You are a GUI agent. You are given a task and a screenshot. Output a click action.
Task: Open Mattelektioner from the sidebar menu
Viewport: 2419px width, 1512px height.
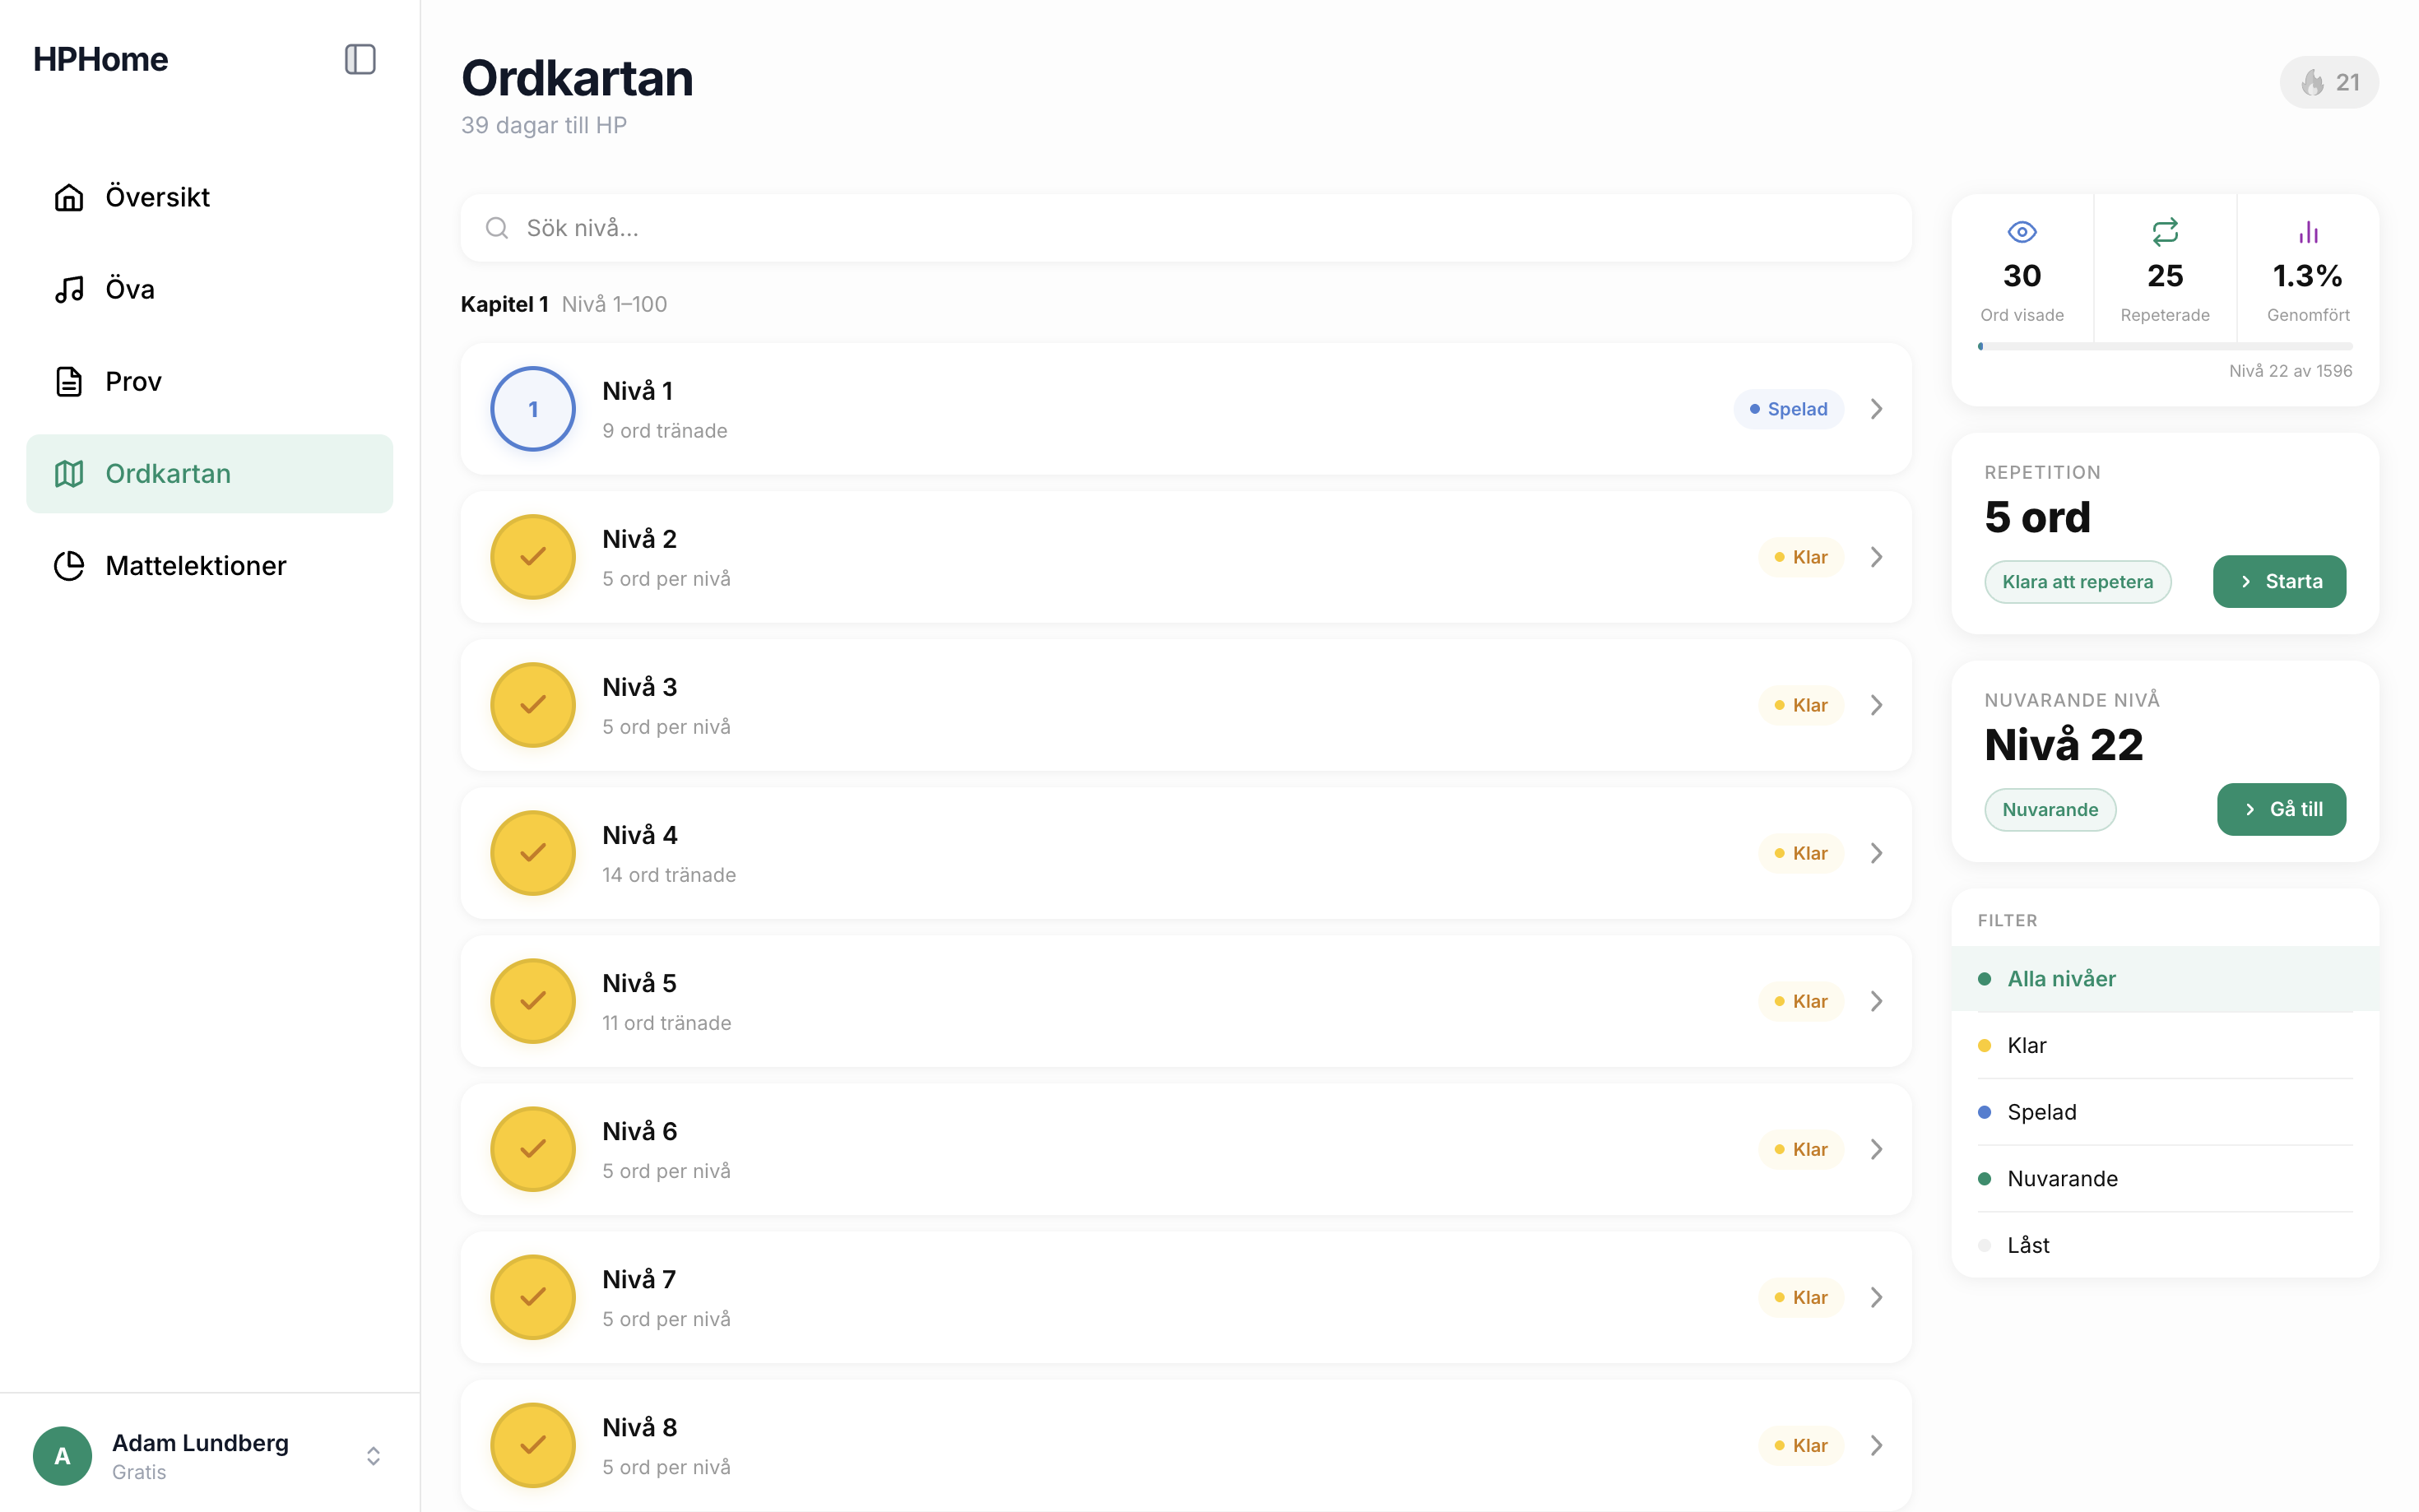196,565
